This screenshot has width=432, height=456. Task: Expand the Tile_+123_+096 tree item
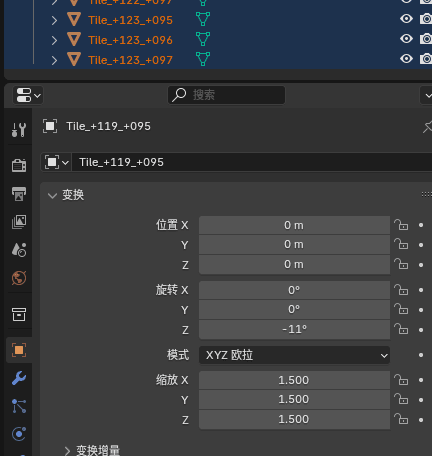54,40
